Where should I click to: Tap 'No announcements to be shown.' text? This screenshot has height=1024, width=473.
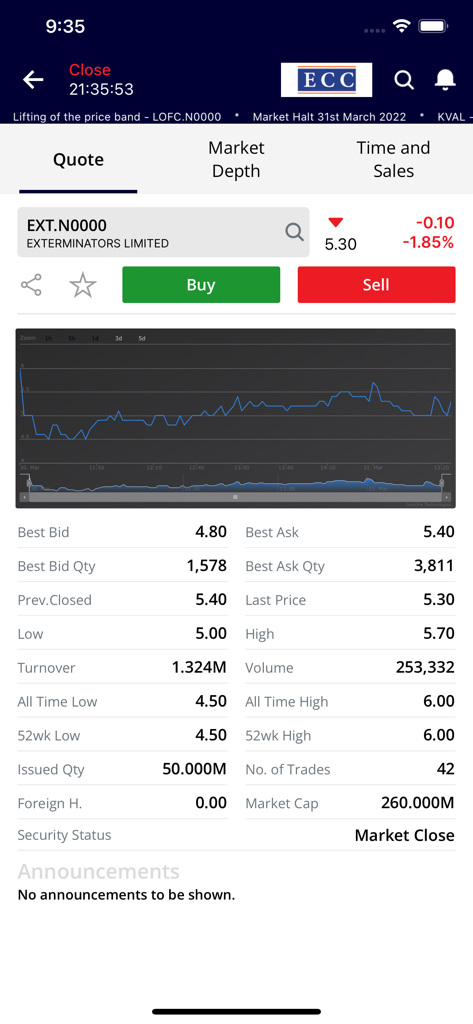pos(126,895)
